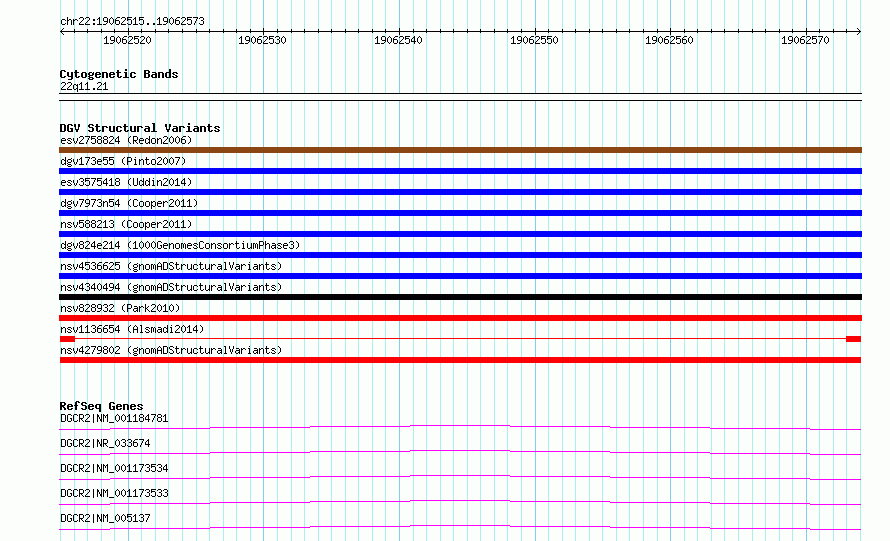The height and width of the screenshot is (541, 890).
Task: Click ruler position 19062570
Action: (805, 40)
